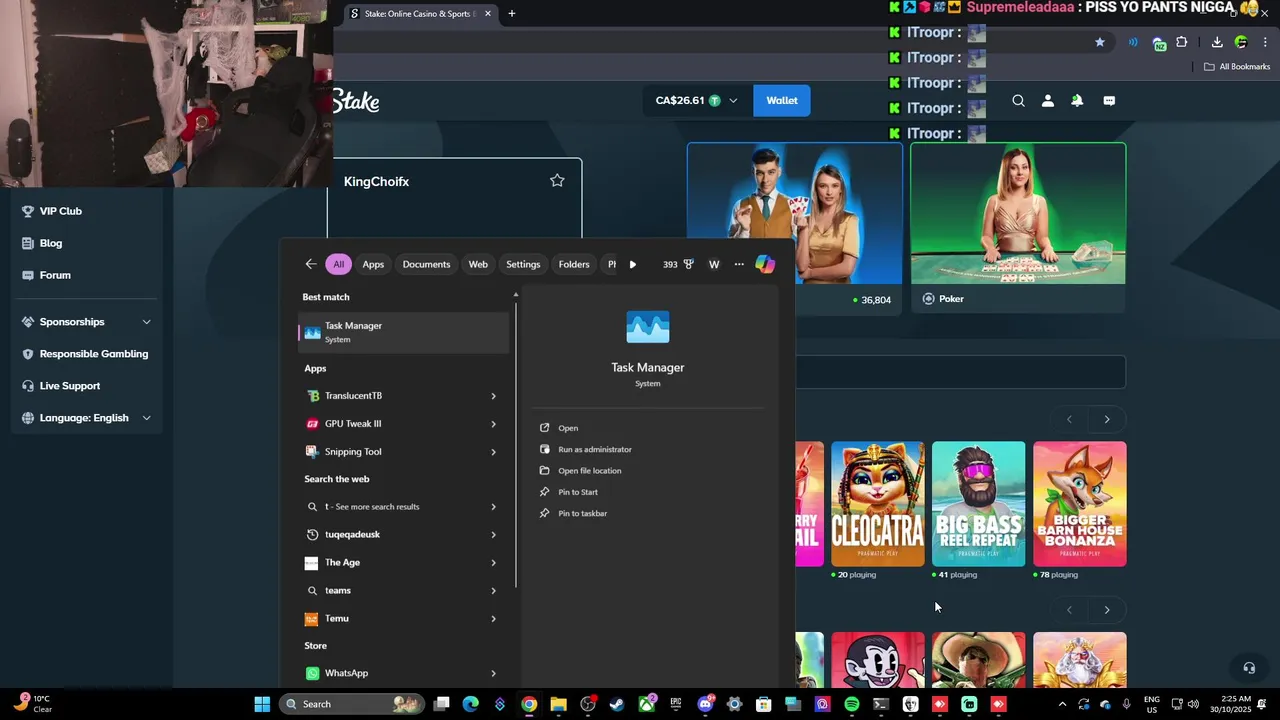The image size is (1280, 720).
Task: Go back with search panel arrow
Action: pyautogui.click(x=311, y=264)
